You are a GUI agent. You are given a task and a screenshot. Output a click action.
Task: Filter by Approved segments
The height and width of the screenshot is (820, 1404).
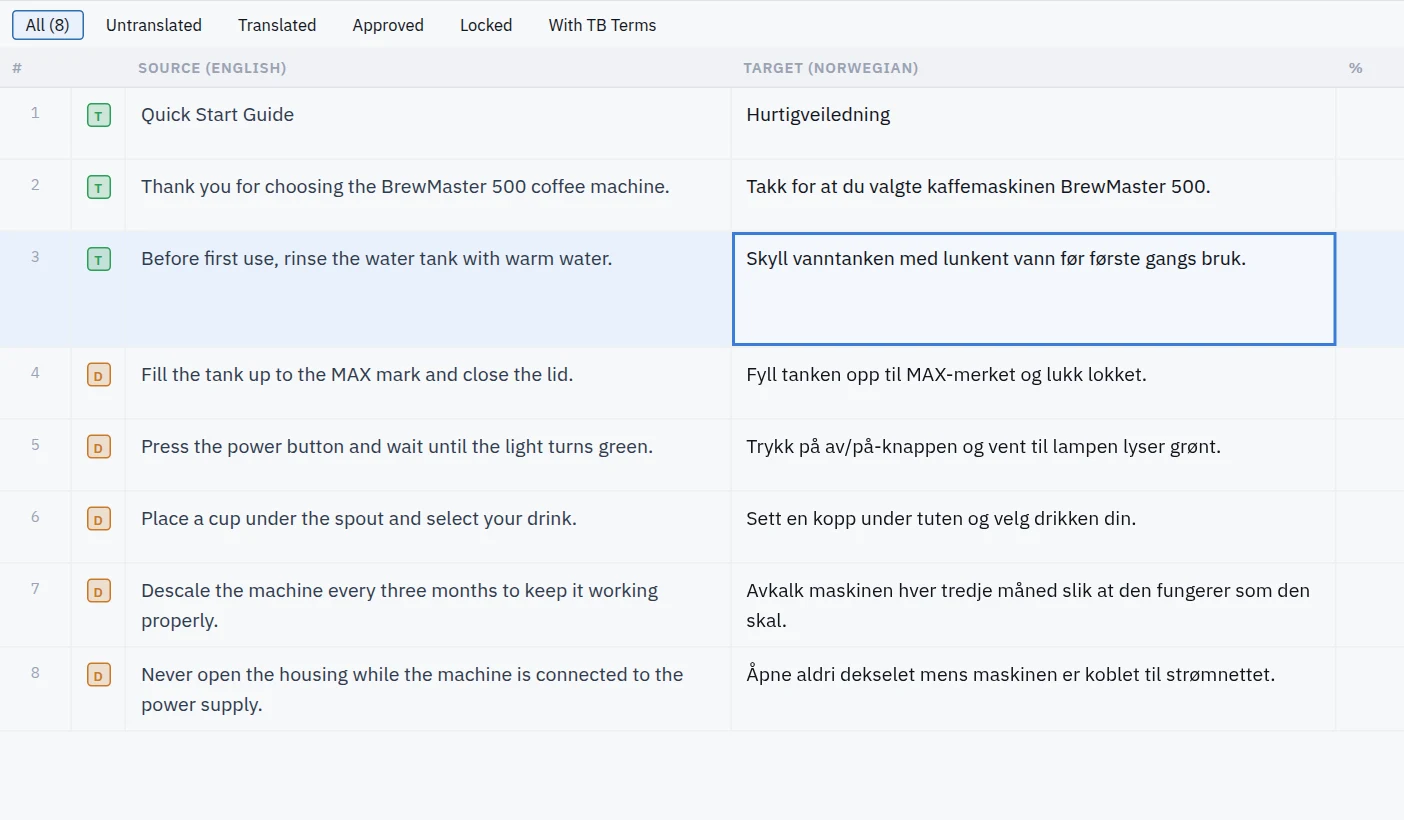[x=388, y=25]
